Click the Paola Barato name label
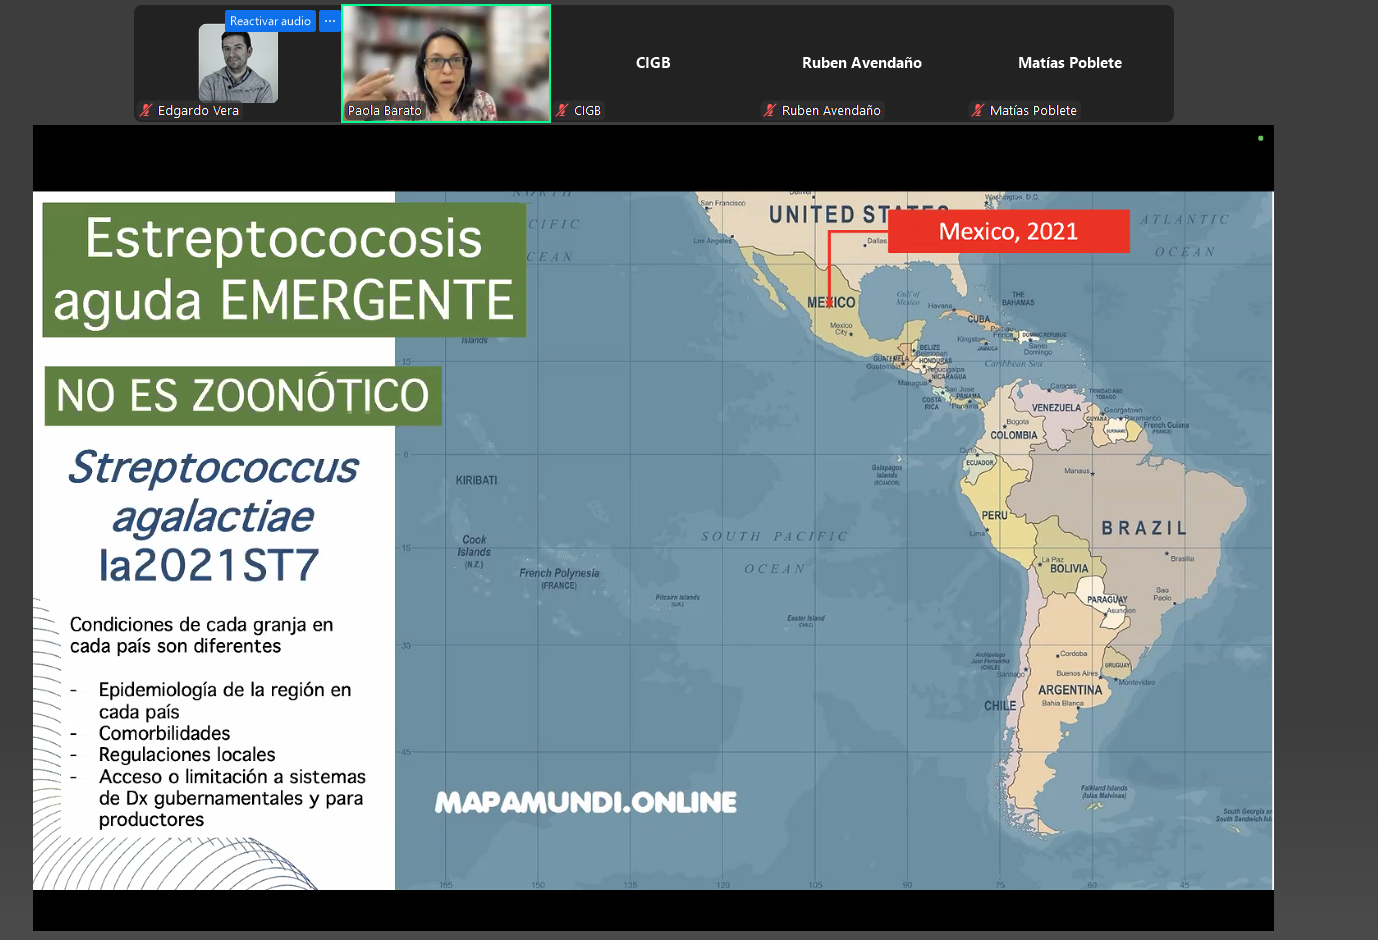The height and width of the screenshot is (940, 1378). coord(385,111)
